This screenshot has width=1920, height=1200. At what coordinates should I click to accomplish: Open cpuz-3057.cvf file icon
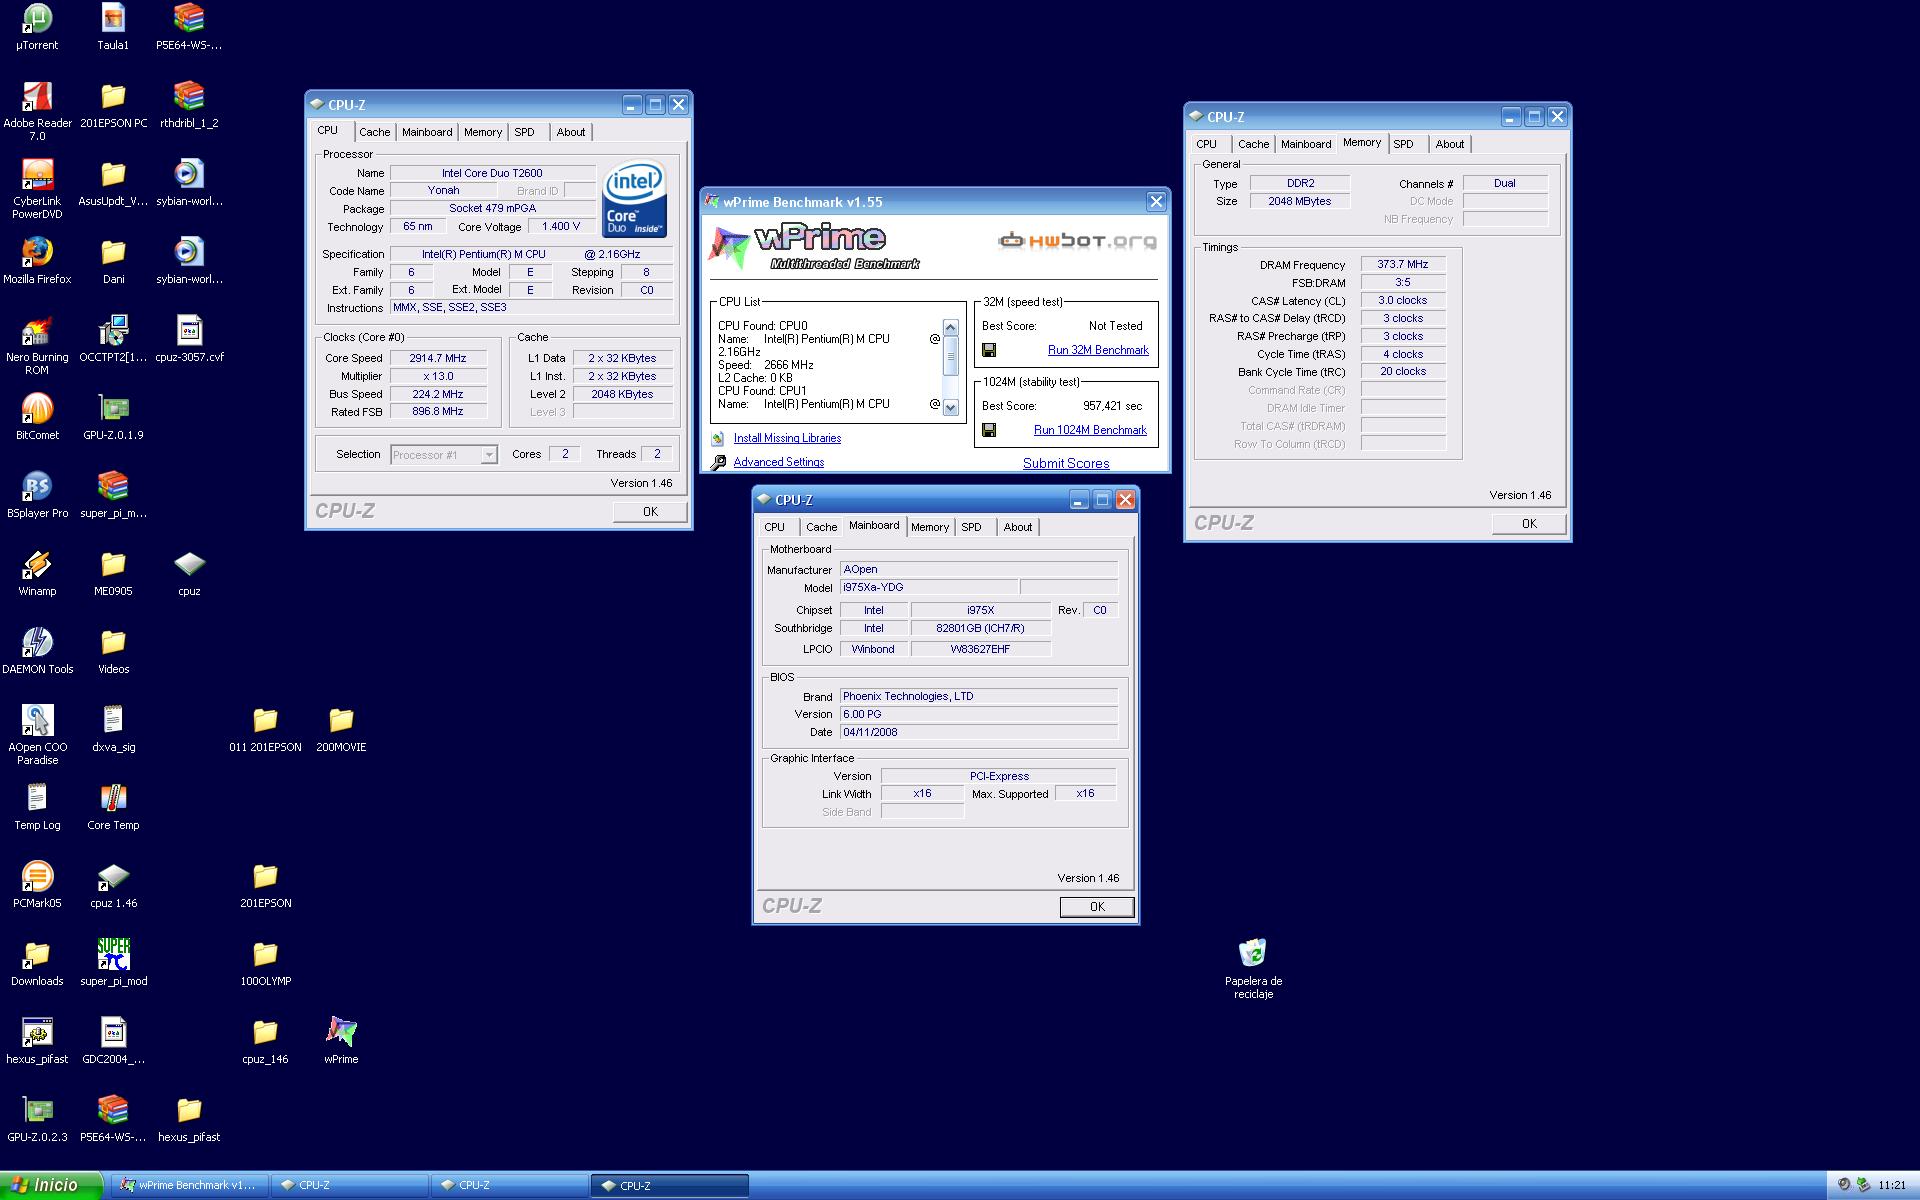coord(189,339)
